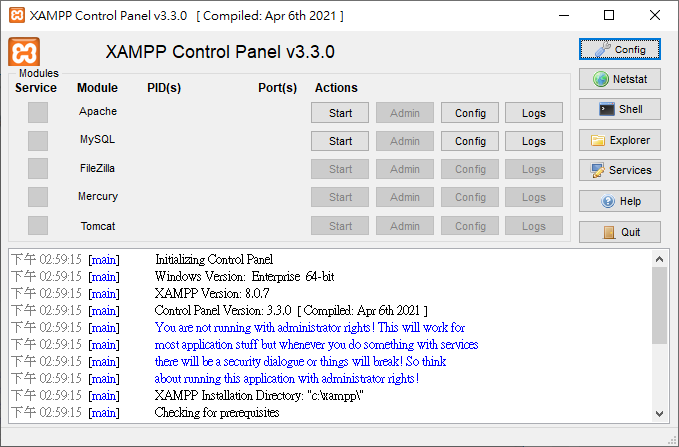Open the Explorer folder button
Viewport: 679px width, 447px height.
point(620,140)
